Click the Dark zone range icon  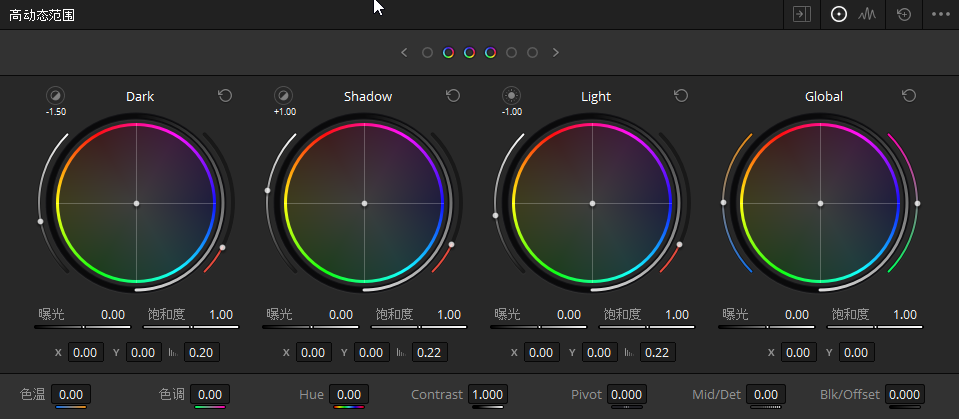pos(55,95)
